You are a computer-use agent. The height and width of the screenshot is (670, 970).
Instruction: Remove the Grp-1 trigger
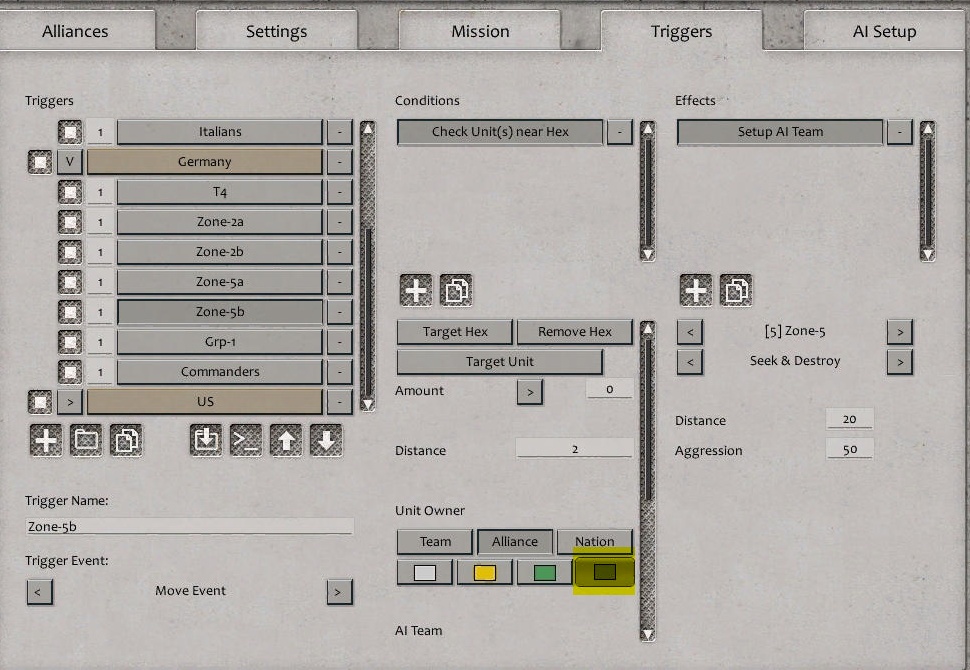point(340,342)
